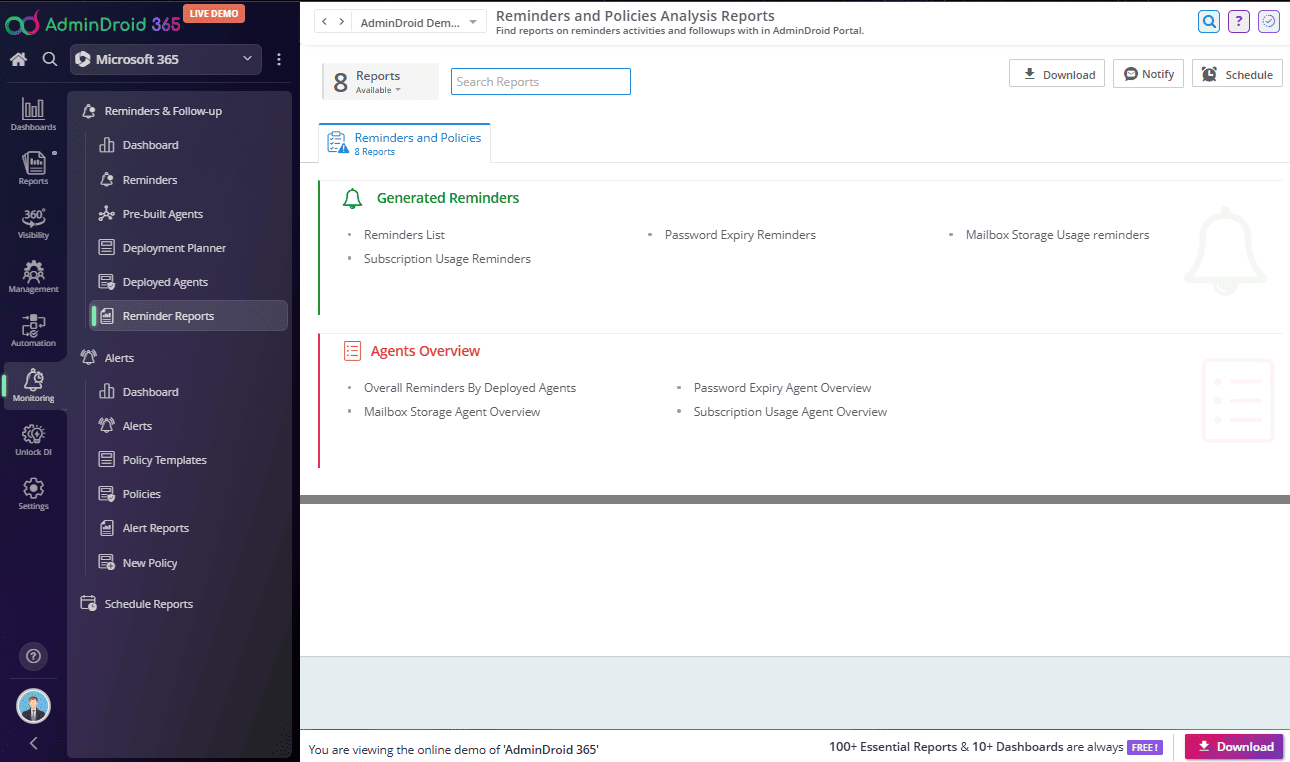Select the Automation sidebar icon

[33, 331]
